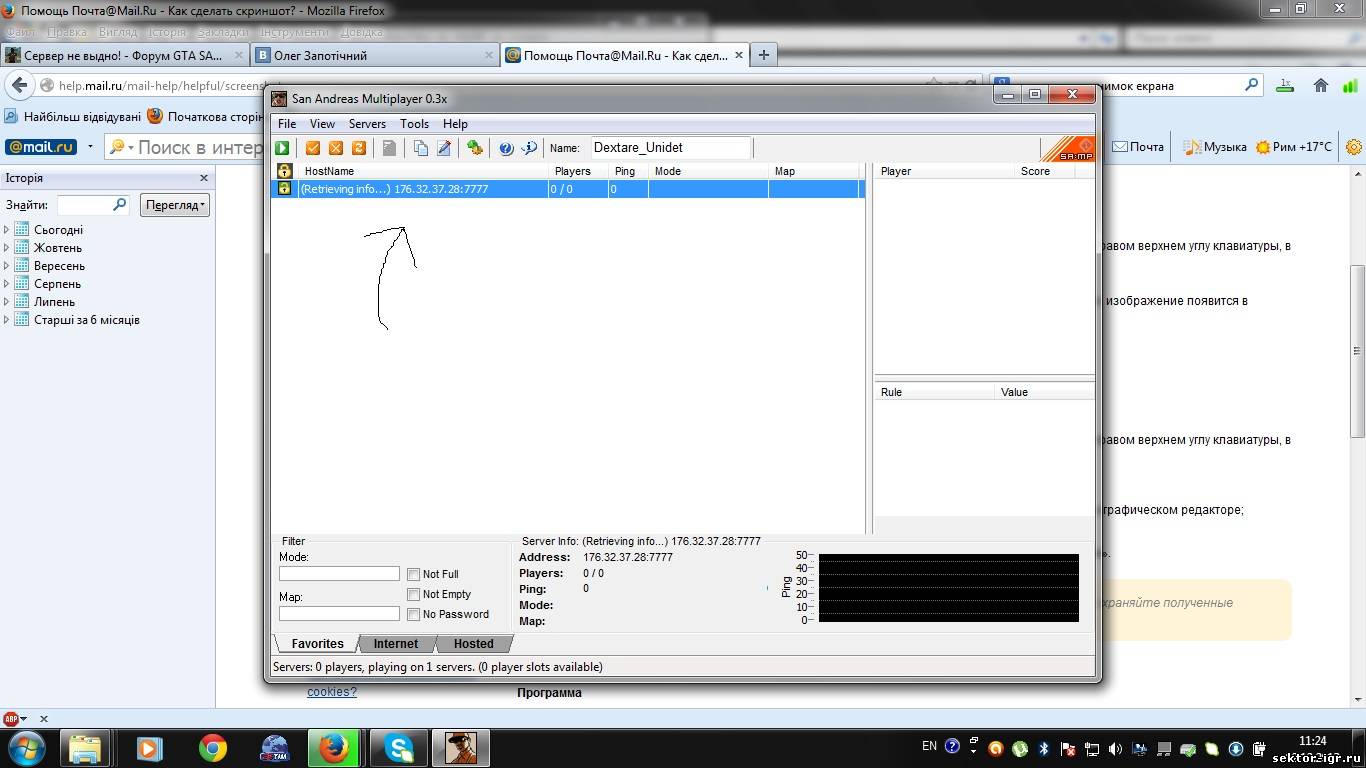Click the orange checkmark Add Server icon
Screen dimensions: 1366x768
tap(313, 148)
